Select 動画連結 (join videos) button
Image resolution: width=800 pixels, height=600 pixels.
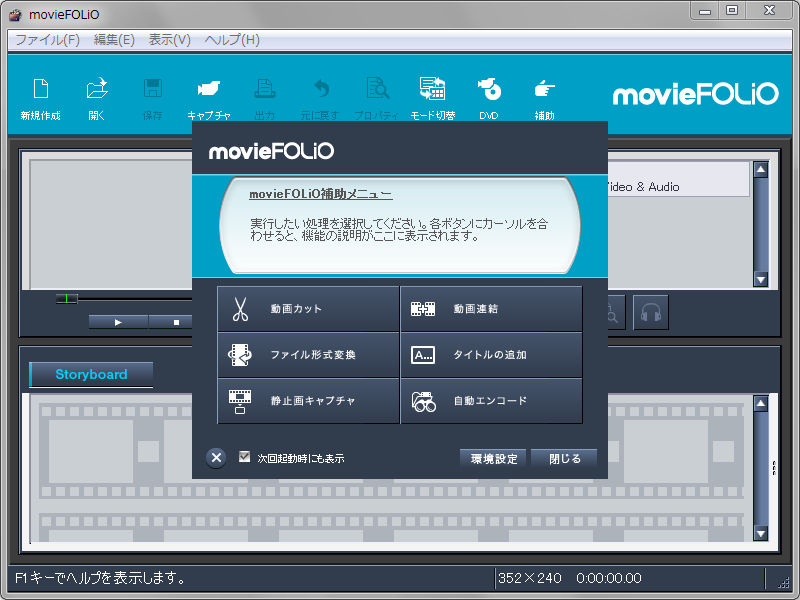(x=491, y=309)
